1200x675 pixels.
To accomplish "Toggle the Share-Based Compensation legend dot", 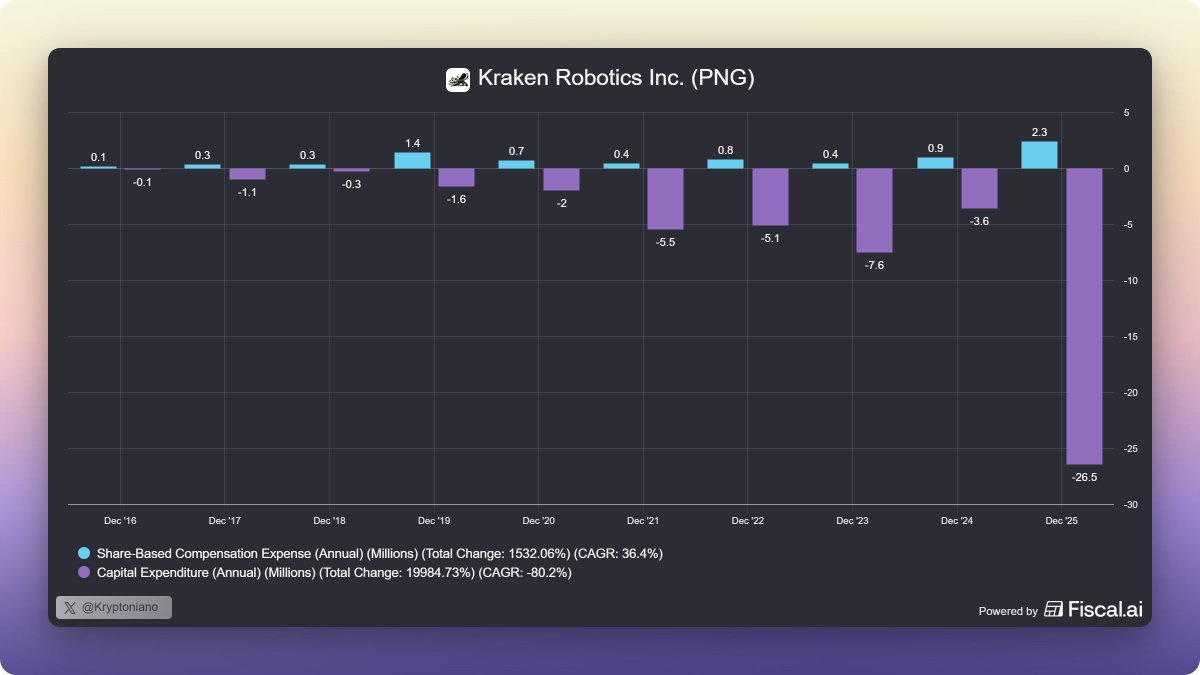I will coord(85,553).
